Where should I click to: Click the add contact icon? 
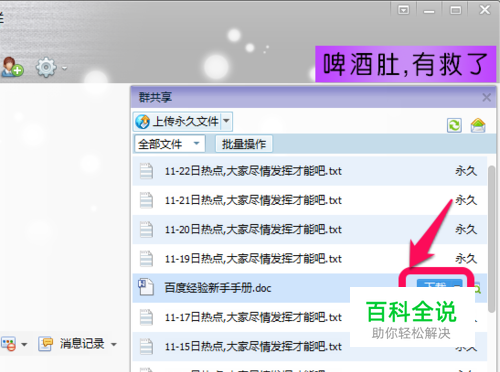pyautogui.click(x=12, y=67)
